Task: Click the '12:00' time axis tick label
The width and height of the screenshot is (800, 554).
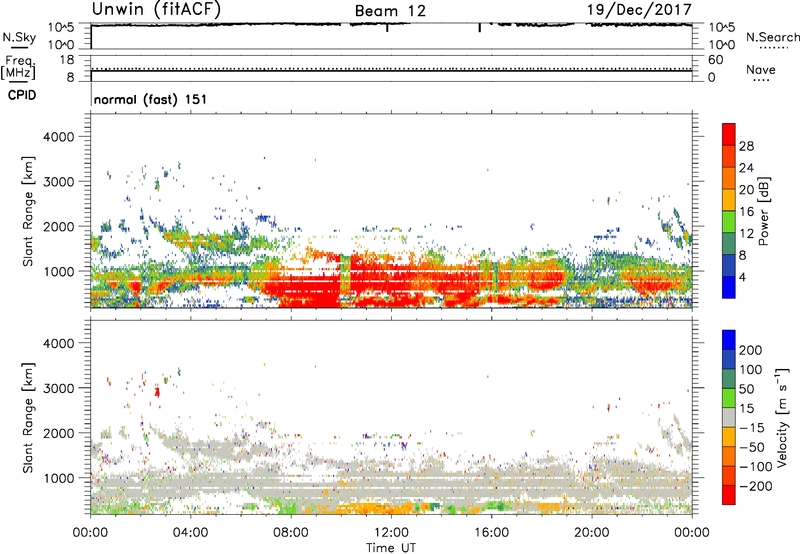Action: tap(391, 533)
